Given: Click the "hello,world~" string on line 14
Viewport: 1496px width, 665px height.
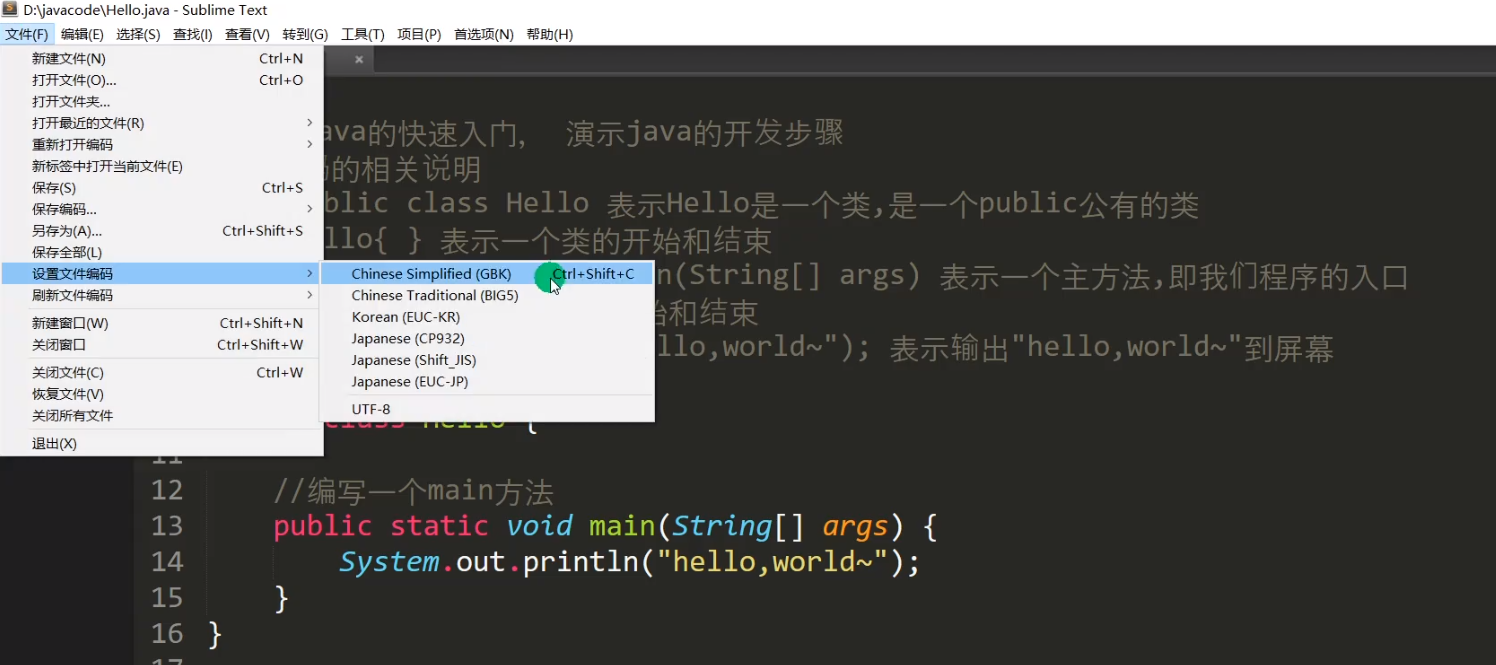Looking at the screenshot, I should click(x=771, y=562).
